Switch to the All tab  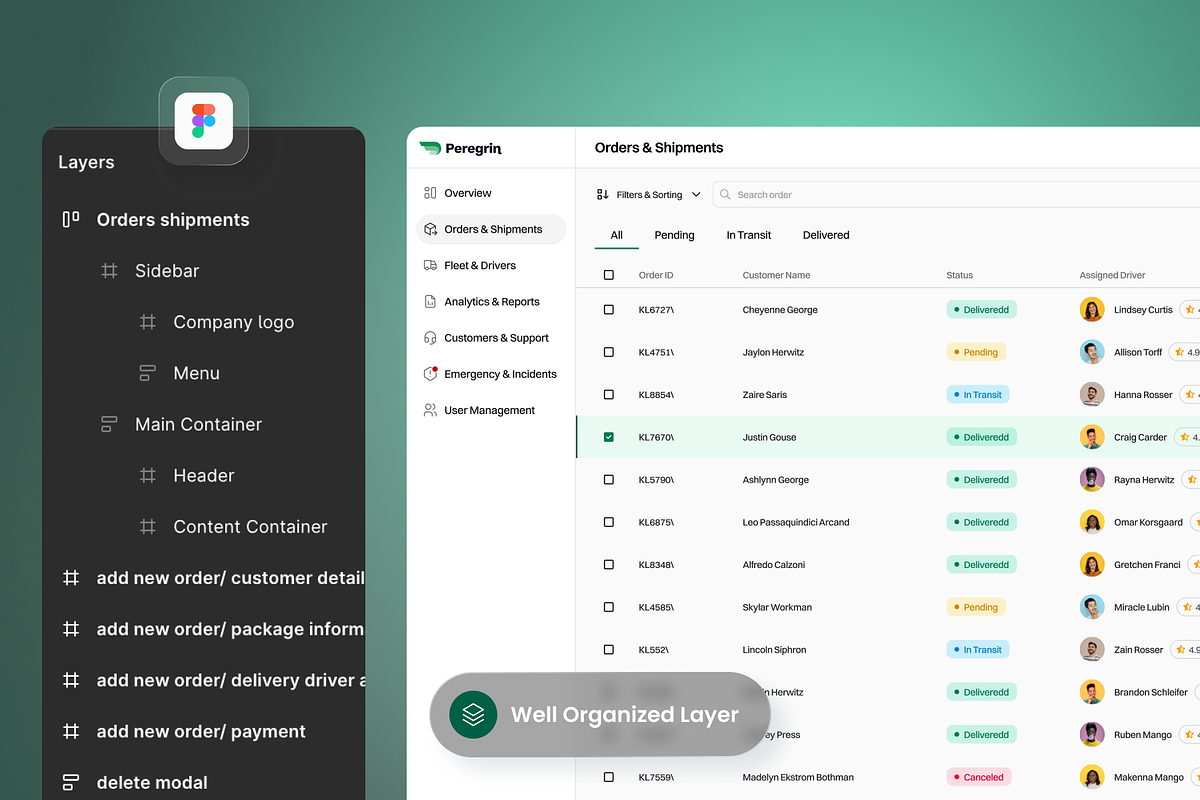[617, 235]
